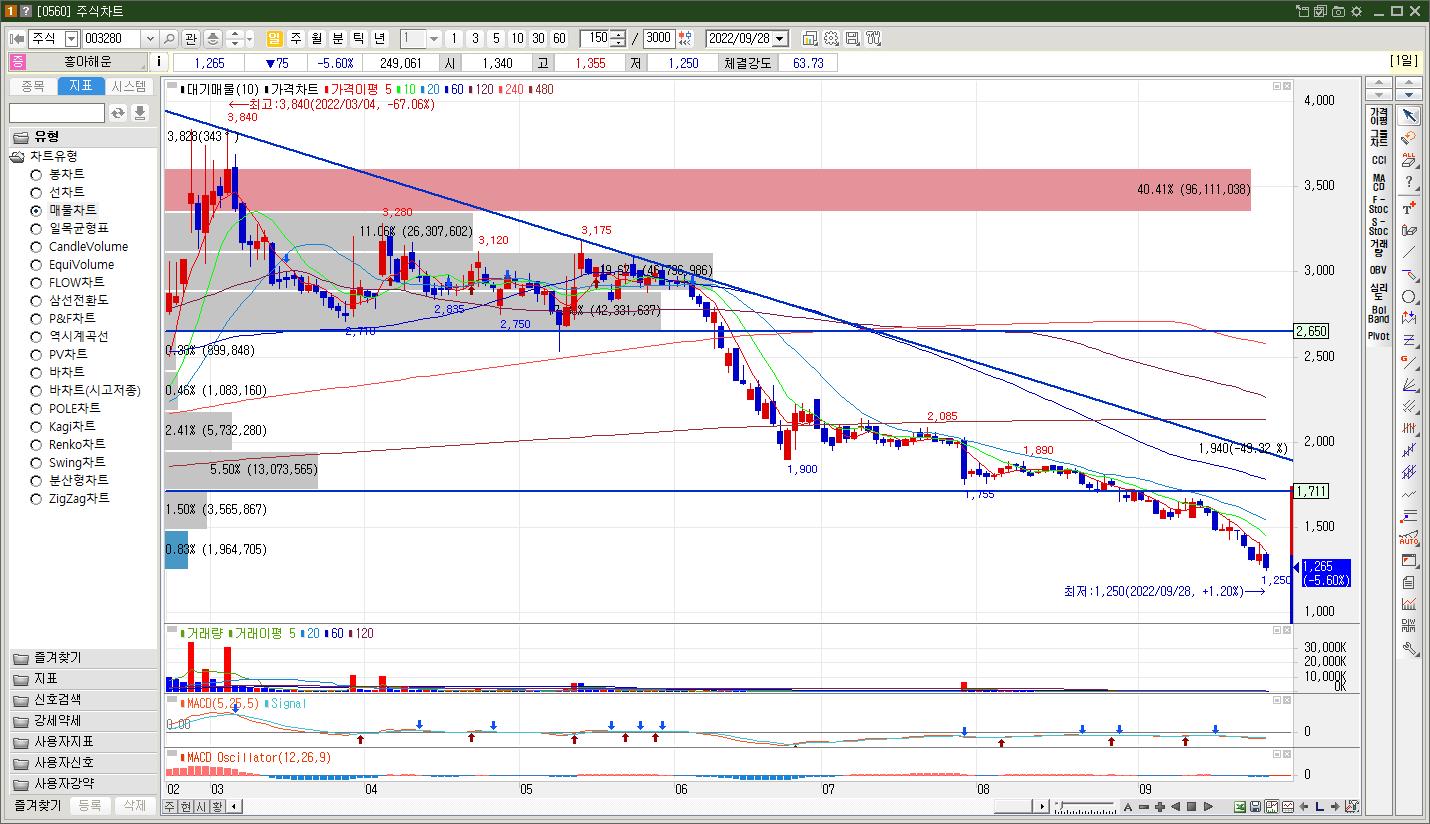Screen dimensions: 1430x824
Task: Click the 60 interval button
Action: click(559, 38)
